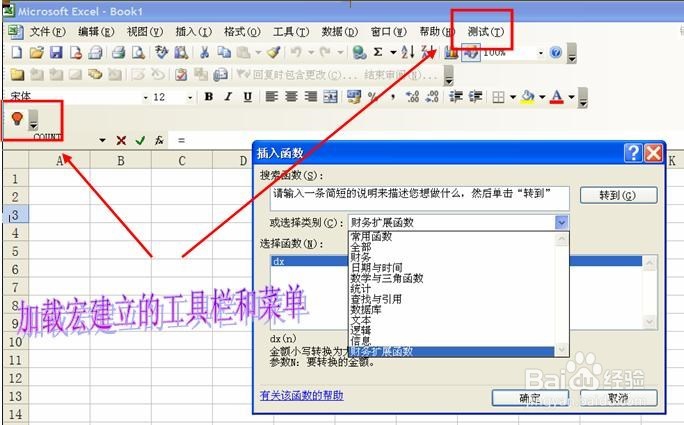Screen dimensions: 684x425
Task: Apply Percent style format
Action: (373, 96)
